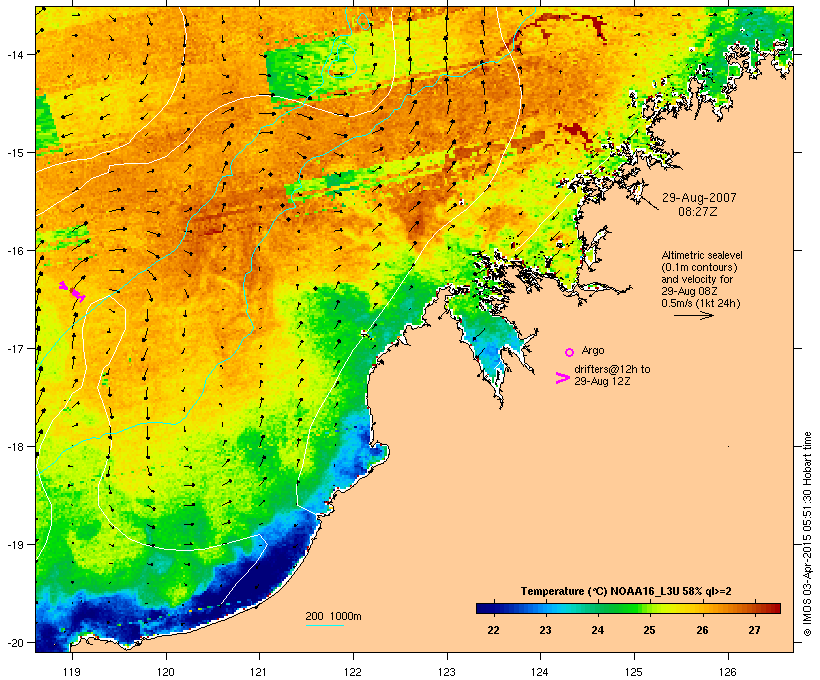Click the magenta drifter track near 119E
The height and width of the screenshot is (680, 820).
coord(72,291)
